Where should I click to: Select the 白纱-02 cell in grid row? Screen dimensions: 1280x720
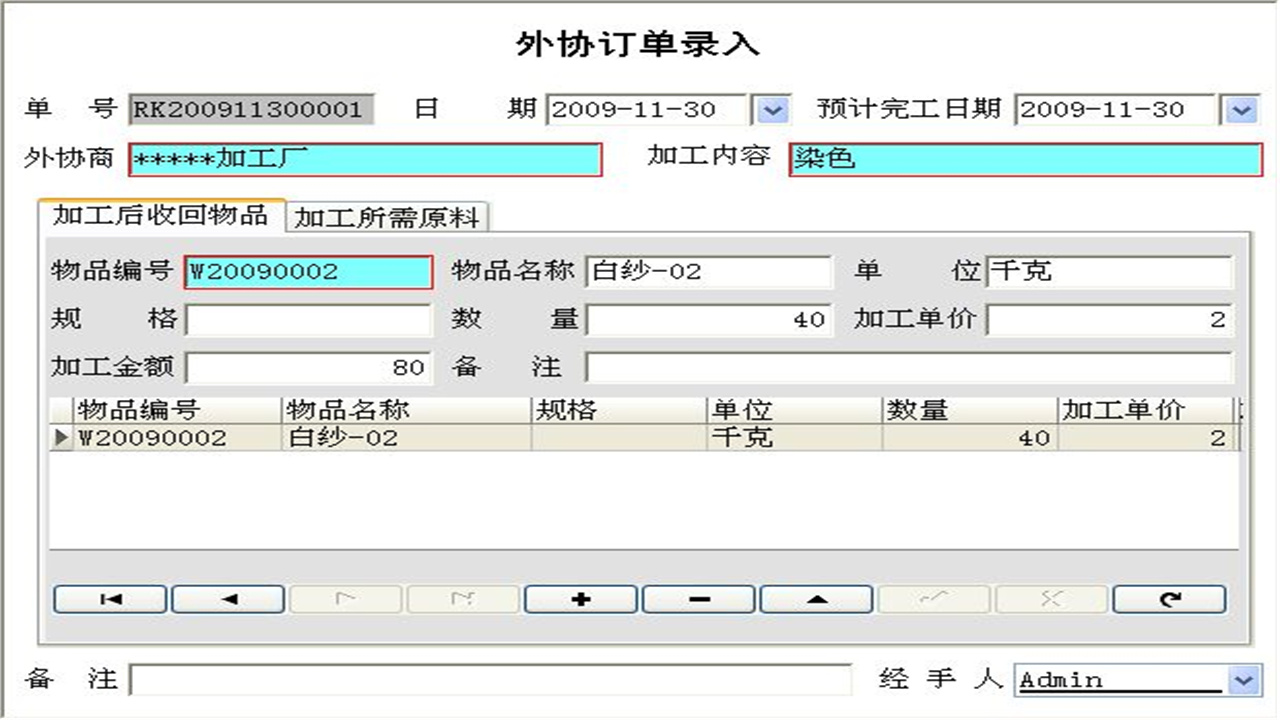click(x=405, y=438)
